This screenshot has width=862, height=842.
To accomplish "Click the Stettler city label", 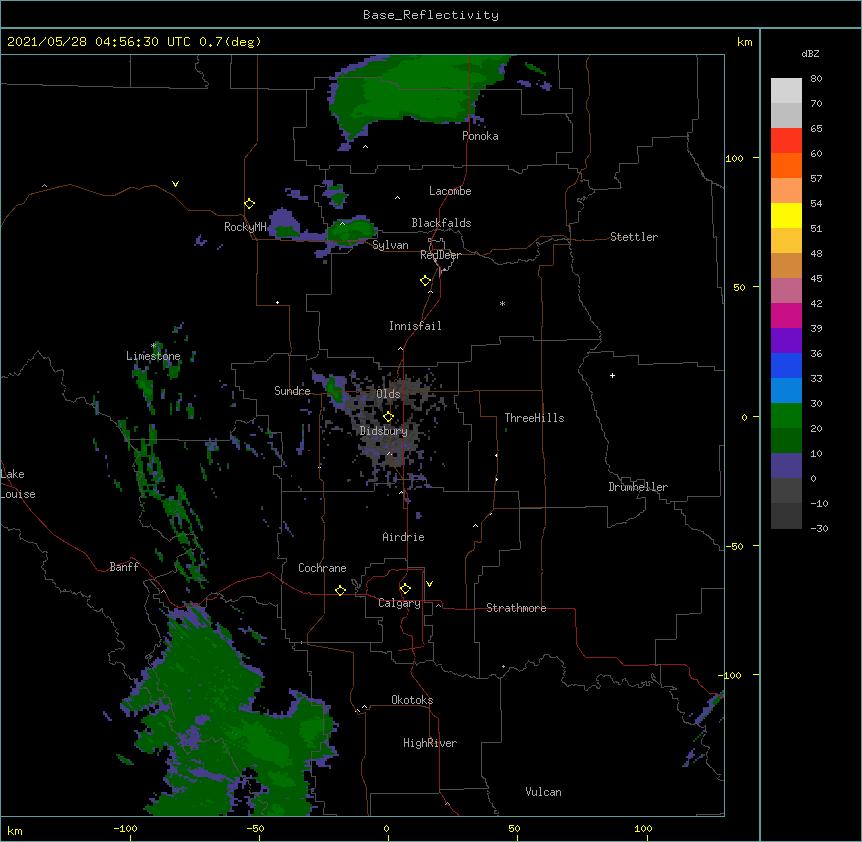I will pos(634,237).
